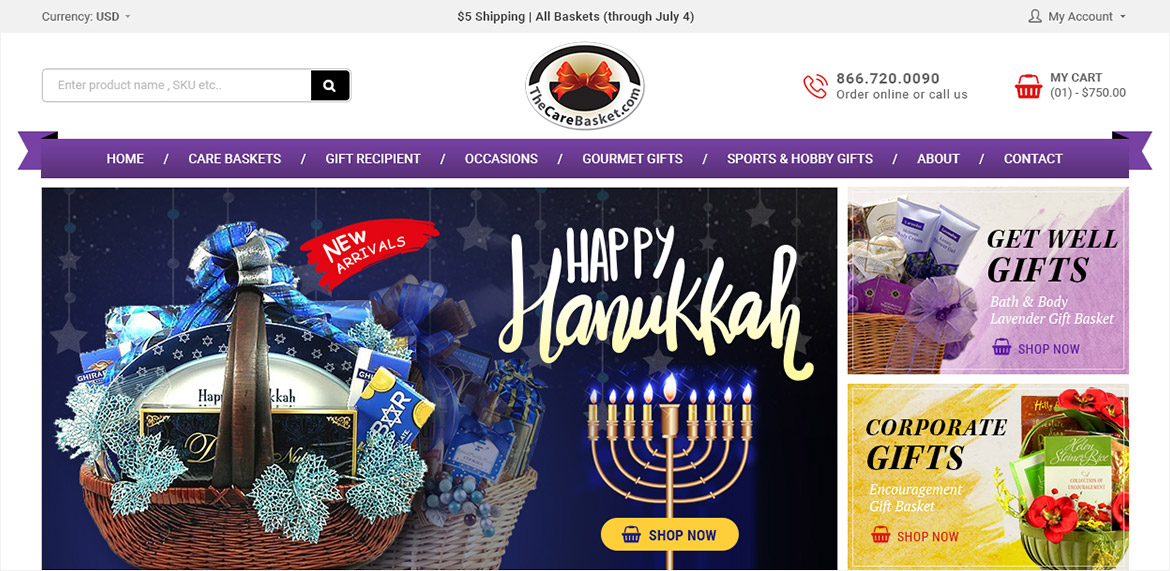Click the Get Well Gifts banner image
The image size is (1170, 571).
[988, 280]
